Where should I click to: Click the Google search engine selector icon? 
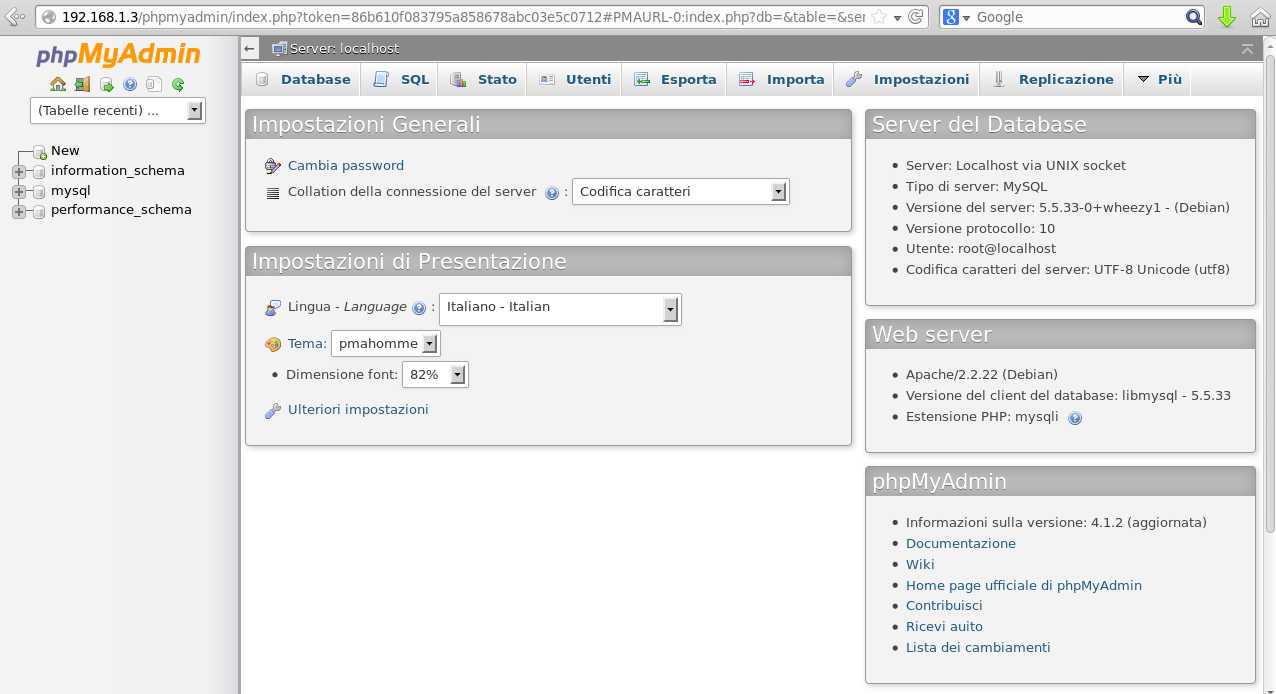pos(956,17)
